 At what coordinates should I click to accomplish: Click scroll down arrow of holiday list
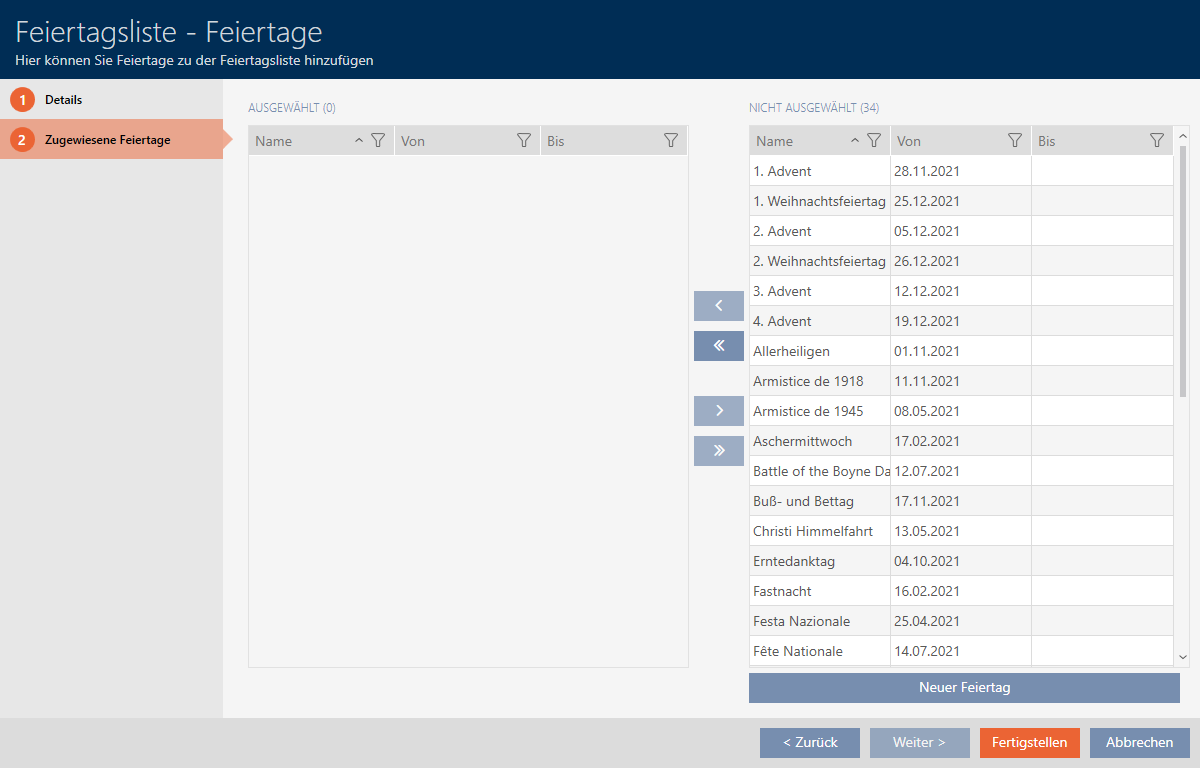1183,657
